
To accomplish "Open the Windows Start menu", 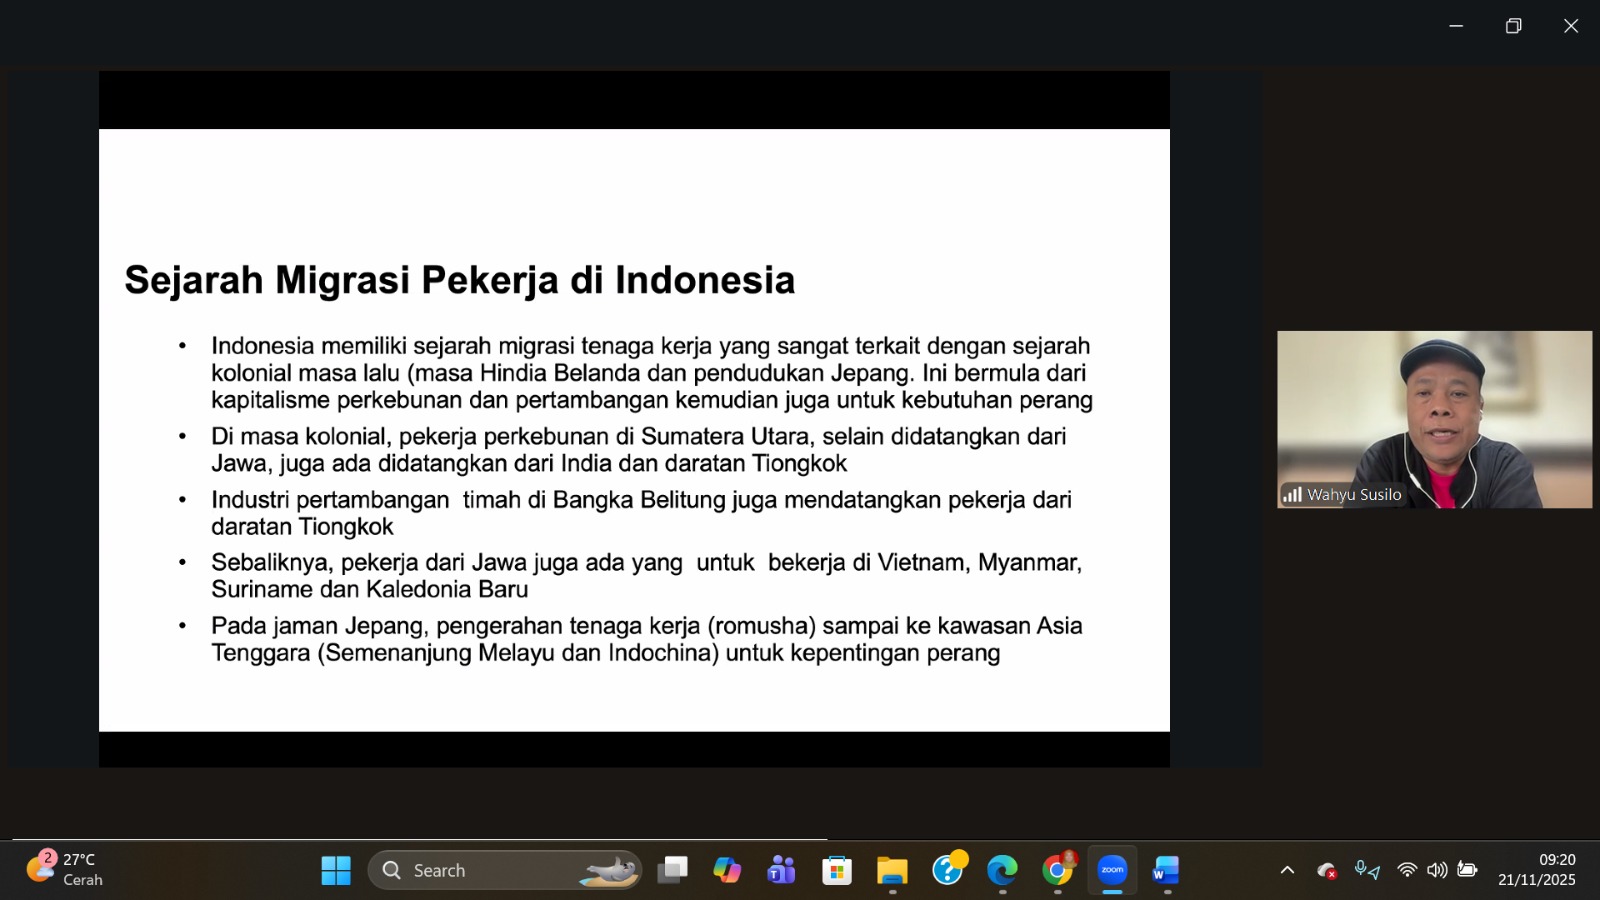I will [x=336, y=870].
